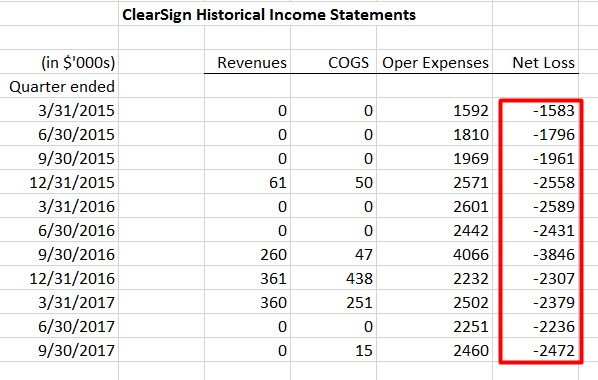598x380 pixels.
Task: Click the net loss cell -2472
Action: pos(535,350)
